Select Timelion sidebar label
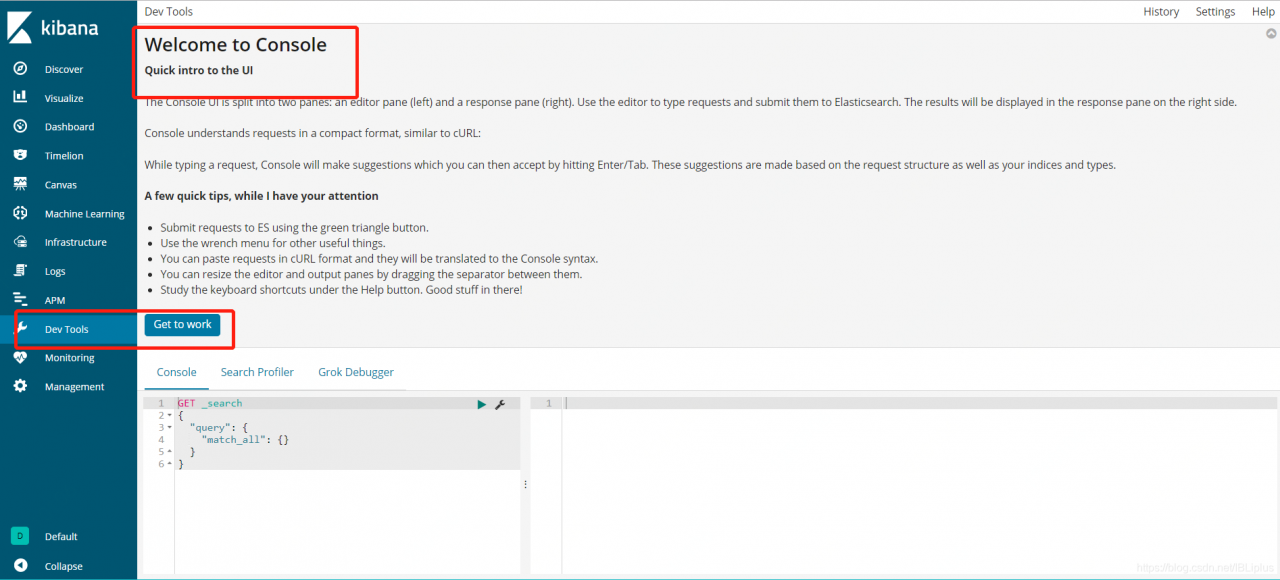Viewport: 1280px width, 580px height. pos(64,156)
